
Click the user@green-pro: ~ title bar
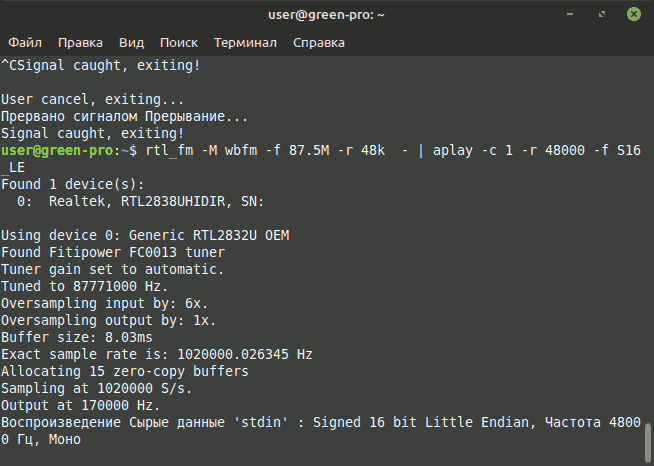pos(327,15)
